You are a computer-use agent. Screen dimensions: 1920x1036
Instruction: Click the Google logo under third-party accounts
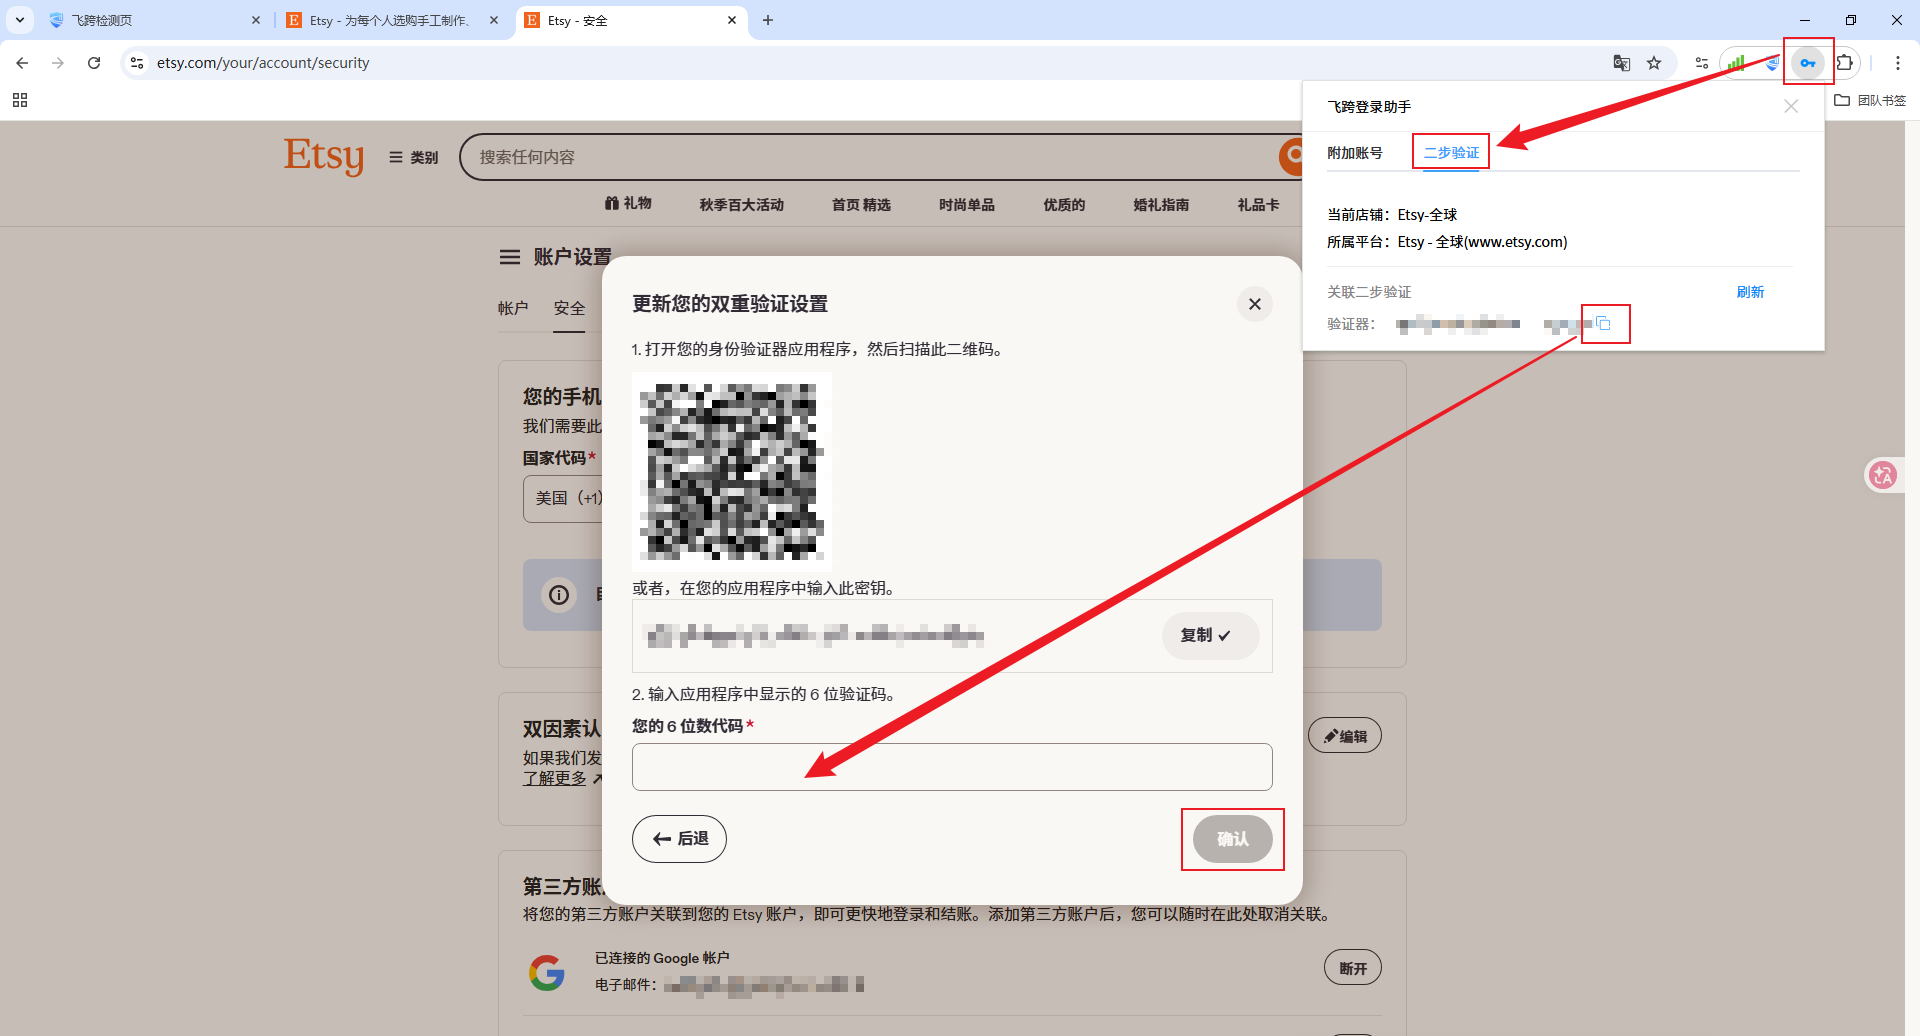pos(546,972)
